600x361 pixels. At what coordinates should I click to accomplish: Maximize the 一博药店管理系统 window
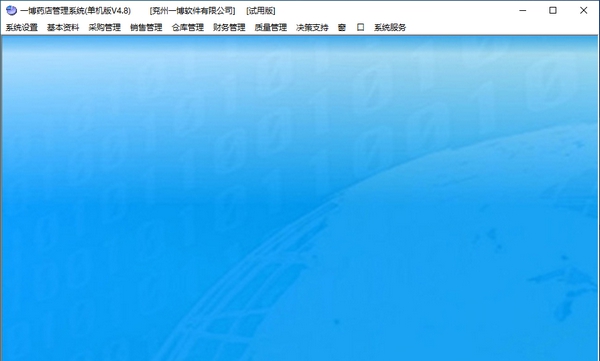(x=553, y=10)
